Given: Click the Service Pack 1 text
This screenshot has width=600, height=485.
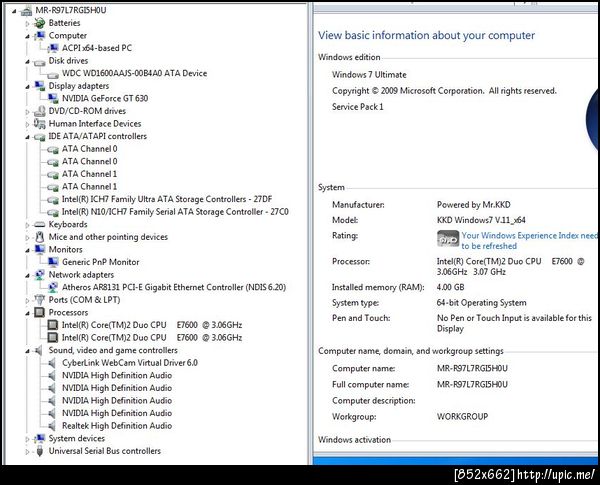Looking at the screenshot, I should [x=358, y=107].
